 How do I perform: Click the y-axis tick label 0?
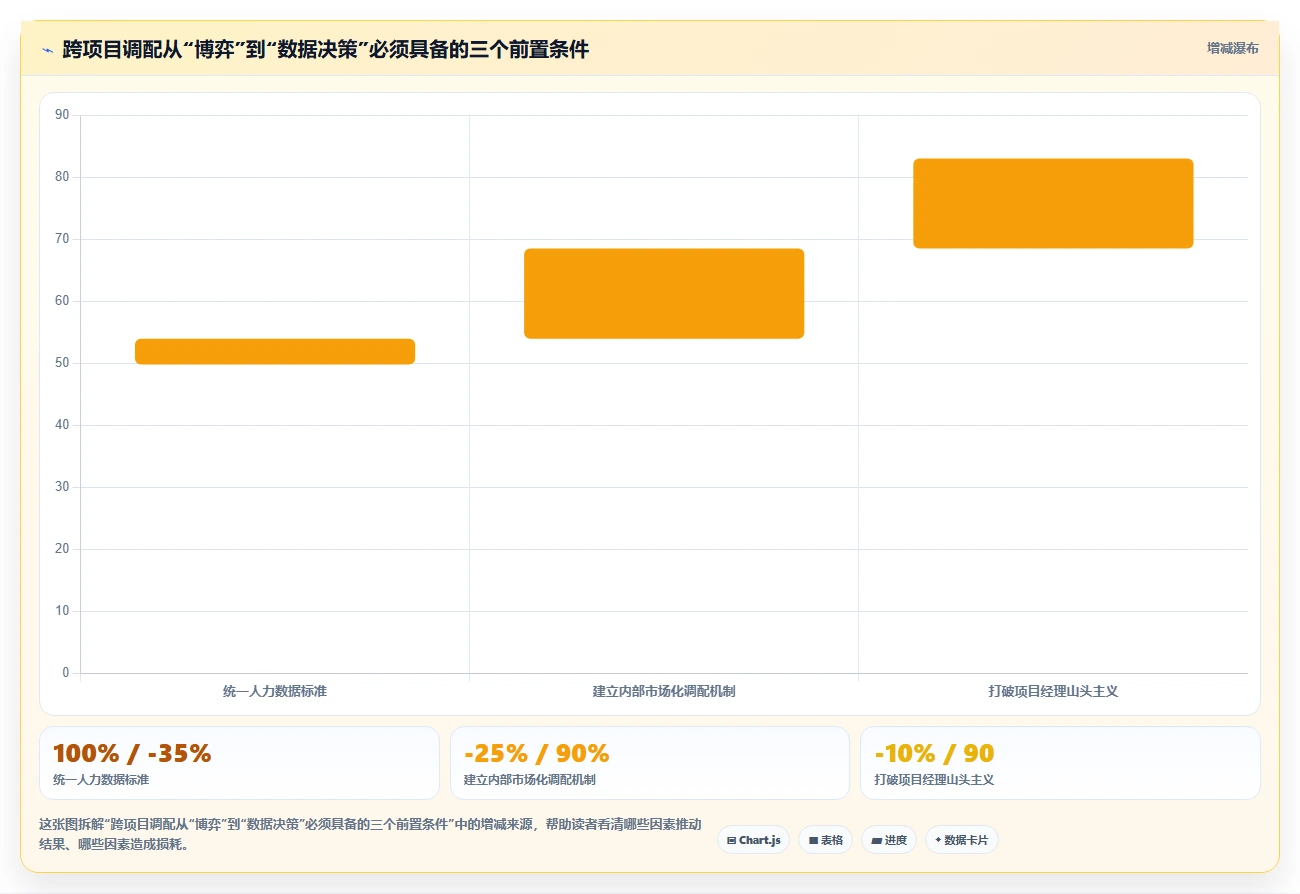pyautogui.click(x=66, y=673)
